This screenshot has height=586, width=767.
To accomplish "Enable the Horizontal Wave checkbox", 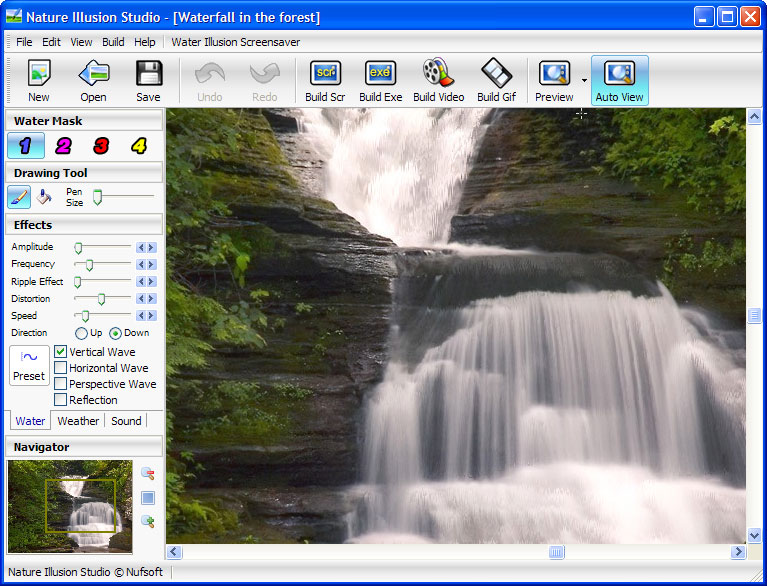I will pos(61,368).
